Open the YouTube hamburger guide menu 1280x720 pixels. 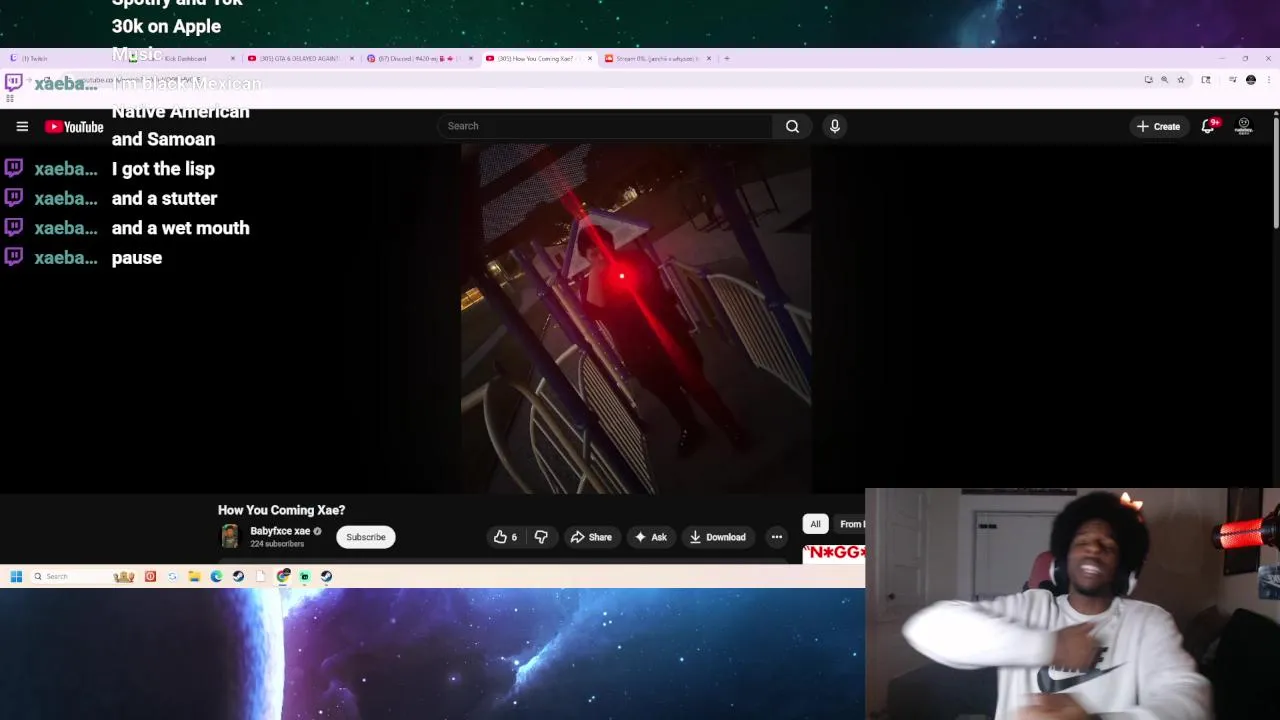coord(22,126)
